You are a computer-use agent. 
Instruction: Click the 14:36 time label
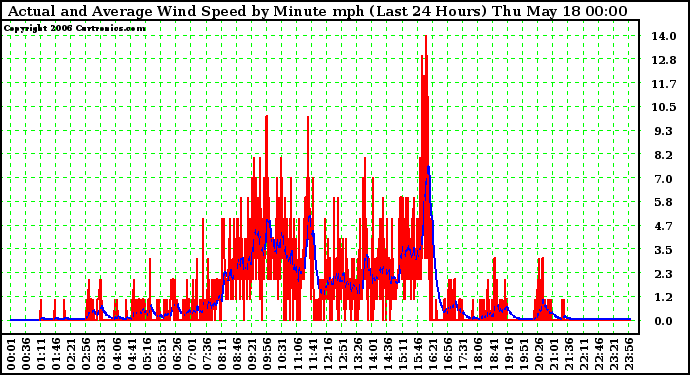388,354
